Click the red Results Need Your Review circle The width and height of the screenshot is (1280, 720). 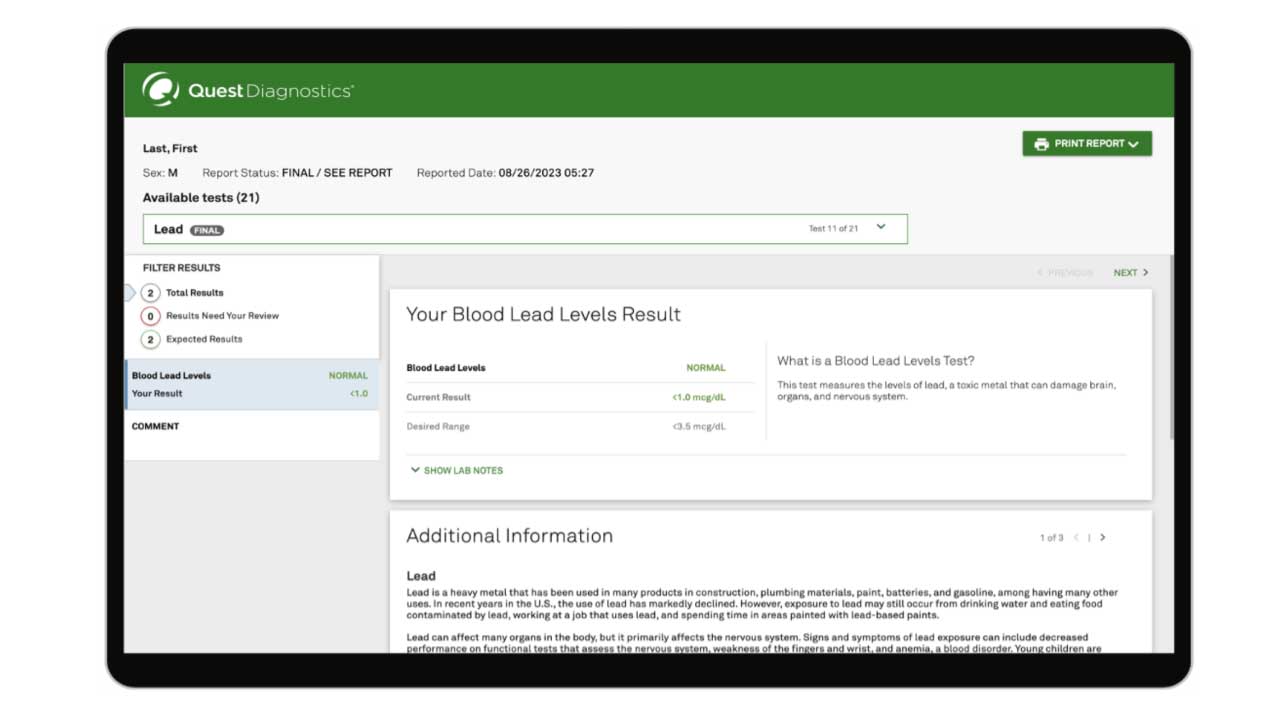click(150, 316)
